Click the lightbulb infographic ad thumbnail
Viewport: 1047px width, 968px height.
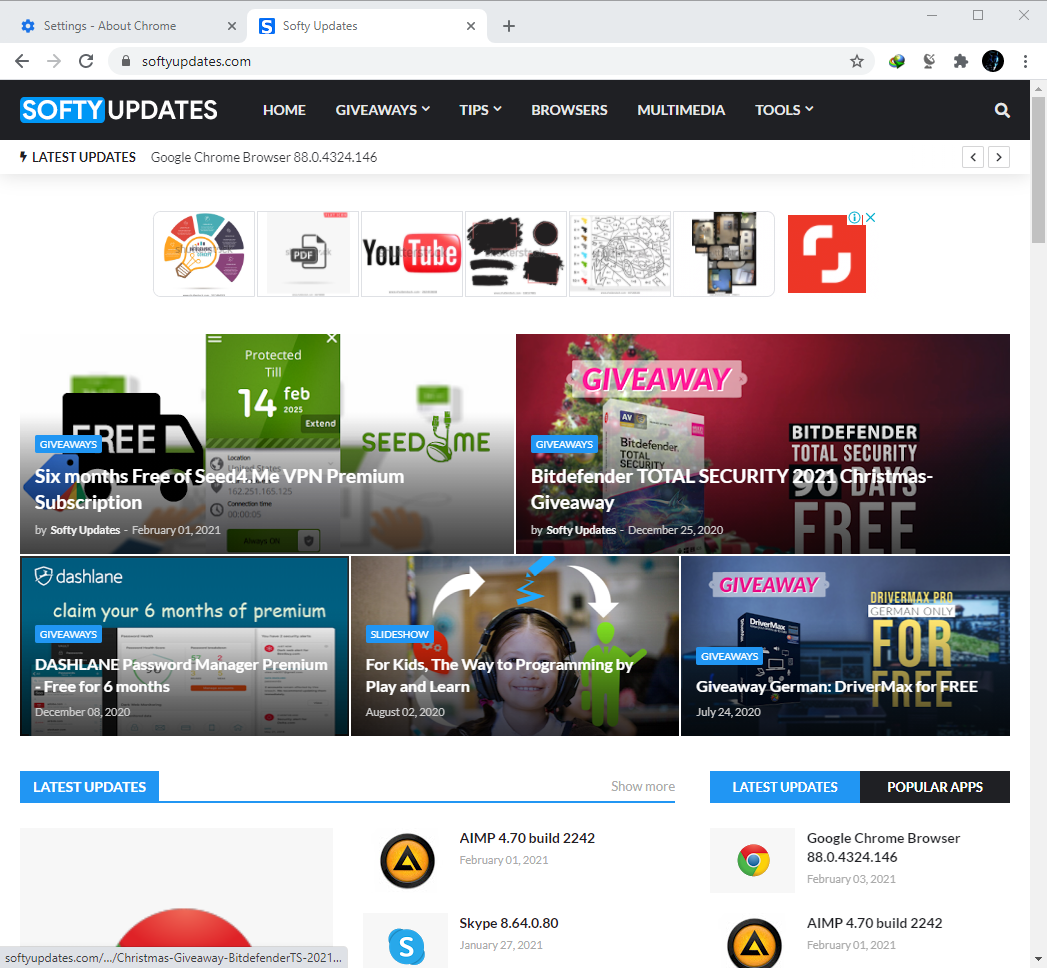(204, 254)
